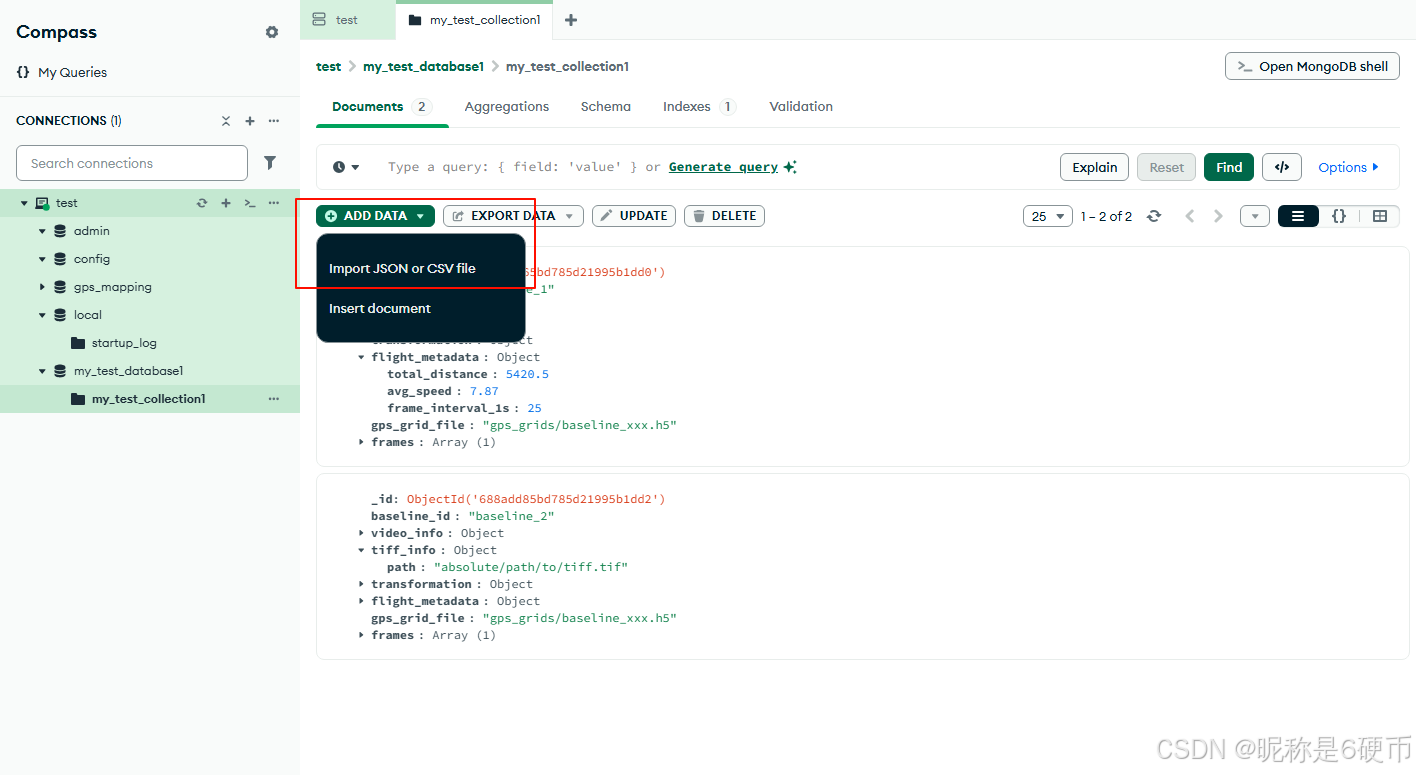Open shell icon on test connection row
This screenshot has width=1416, height=775.
(x=250, y=203)
